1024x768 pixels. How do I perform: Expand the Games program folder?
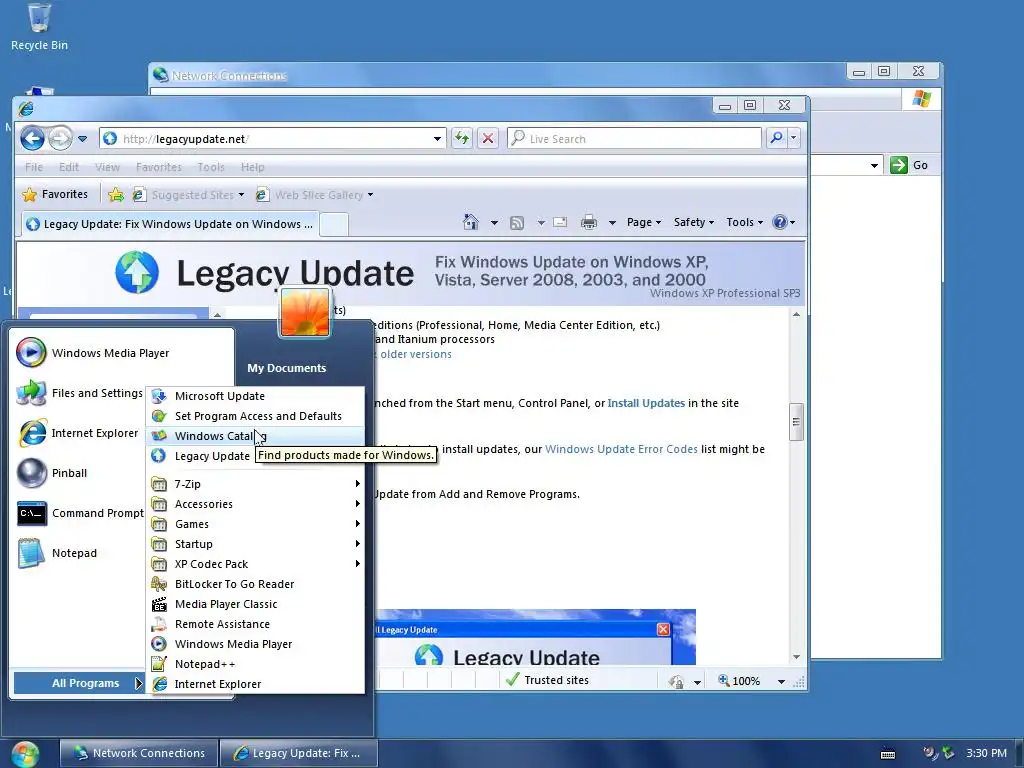click(255, 524)
